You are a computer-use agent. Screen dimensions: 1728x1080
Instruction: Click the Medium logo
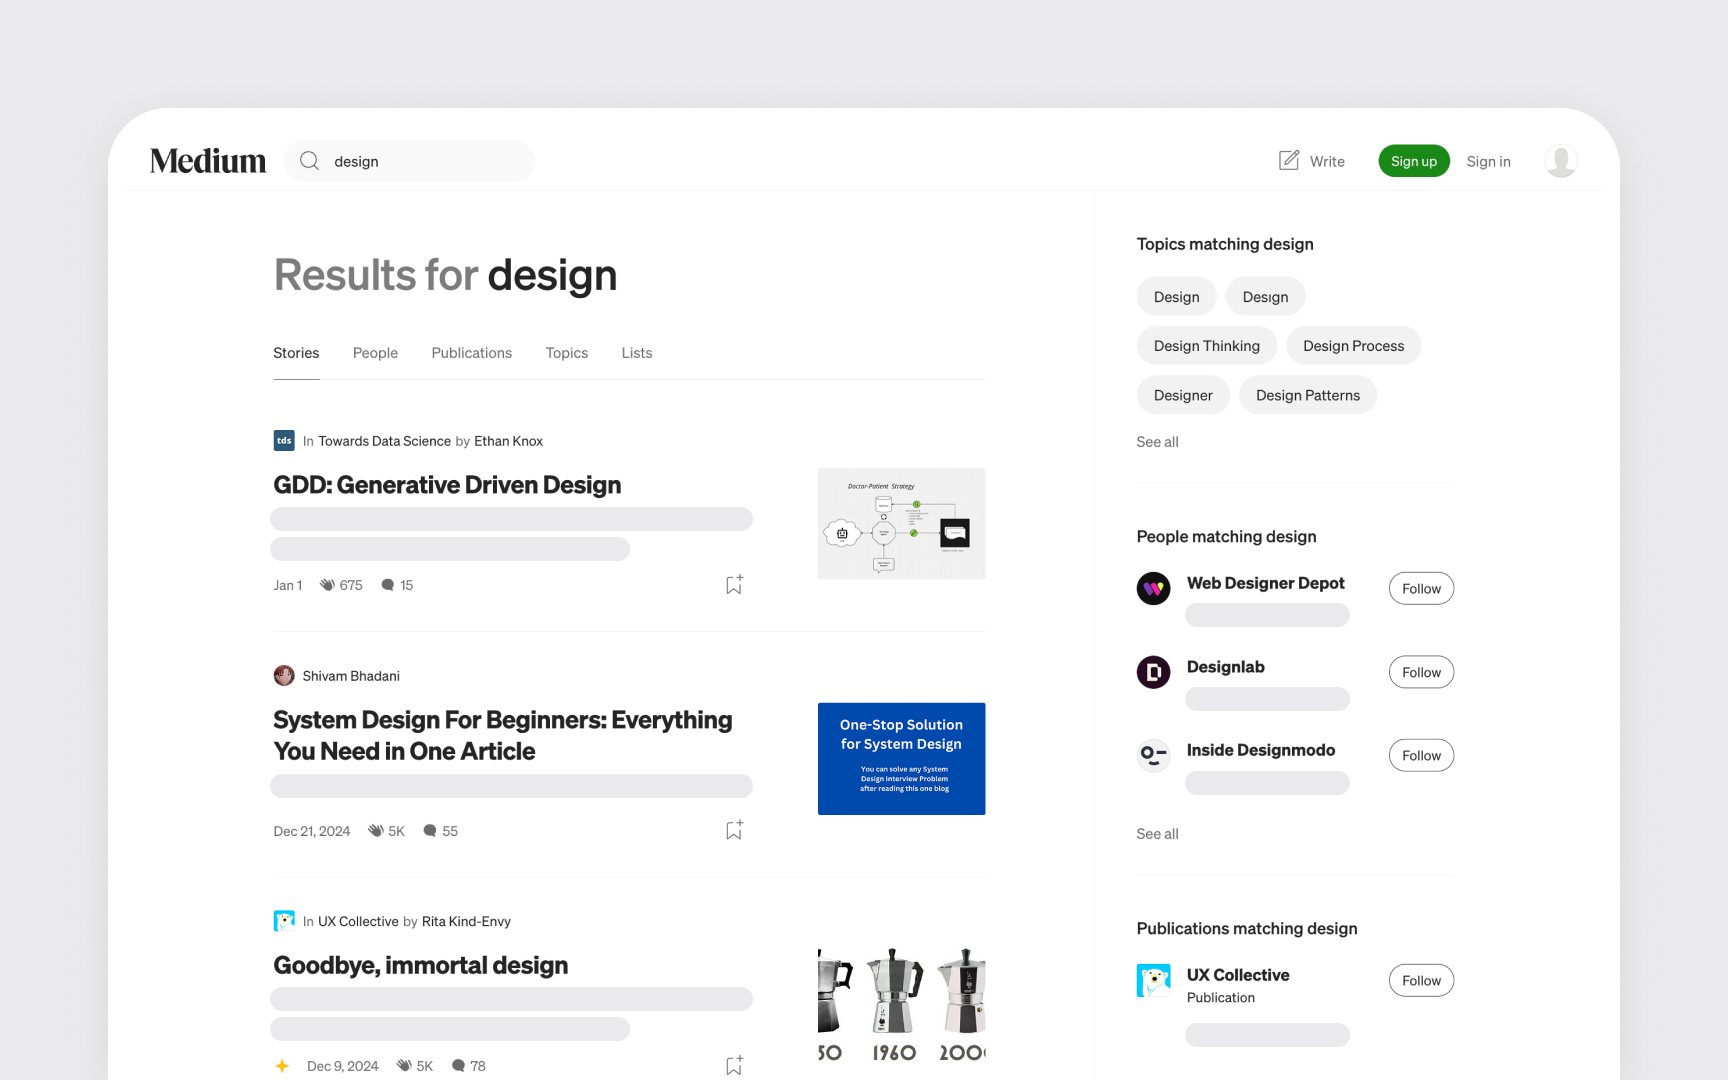tap(208, 161)
